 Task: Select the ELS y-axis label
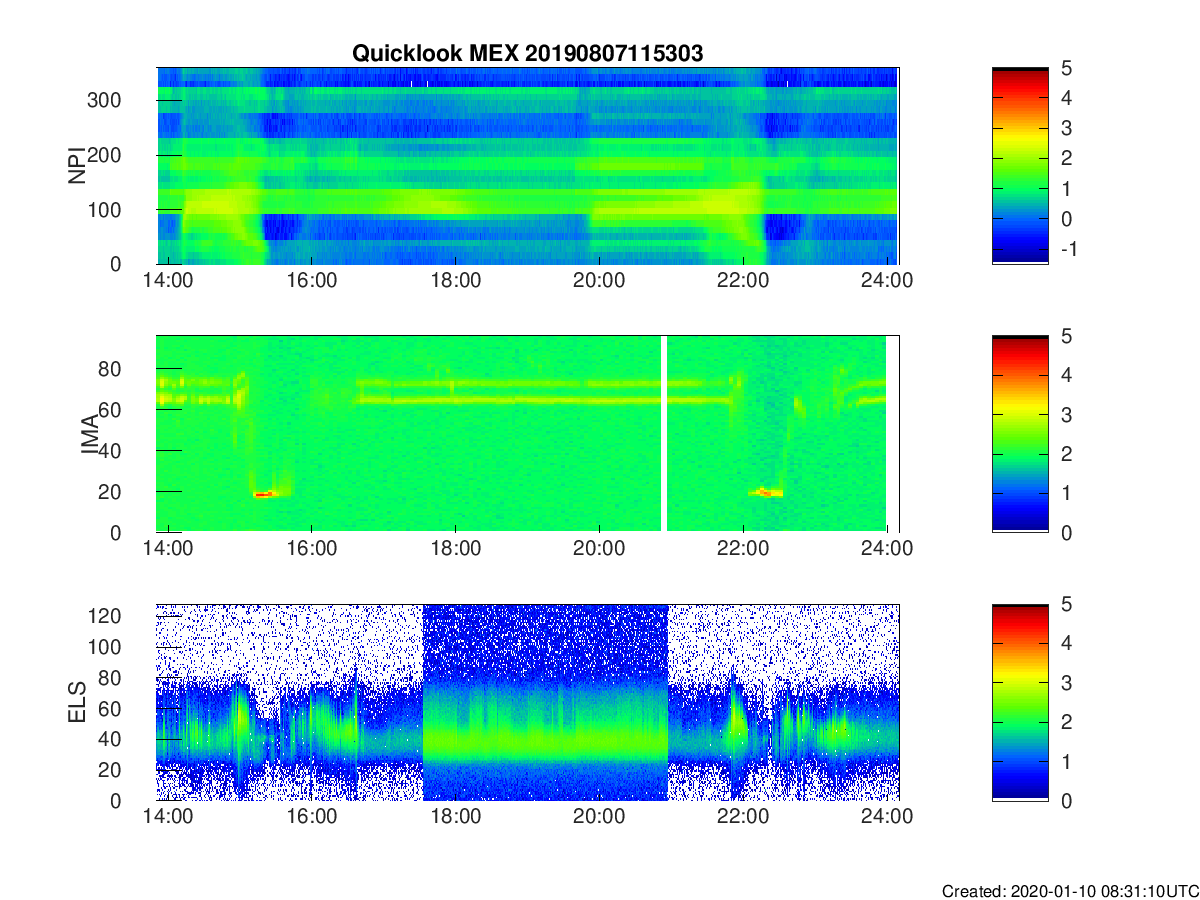point(76,703)
